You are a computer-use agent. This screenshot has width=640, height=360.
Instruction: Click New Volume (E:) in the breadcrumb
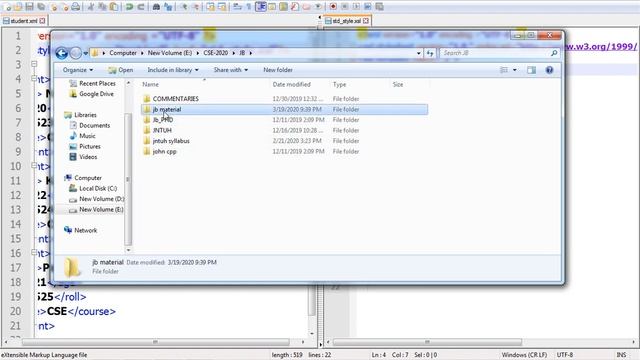(x=170, y=53)
